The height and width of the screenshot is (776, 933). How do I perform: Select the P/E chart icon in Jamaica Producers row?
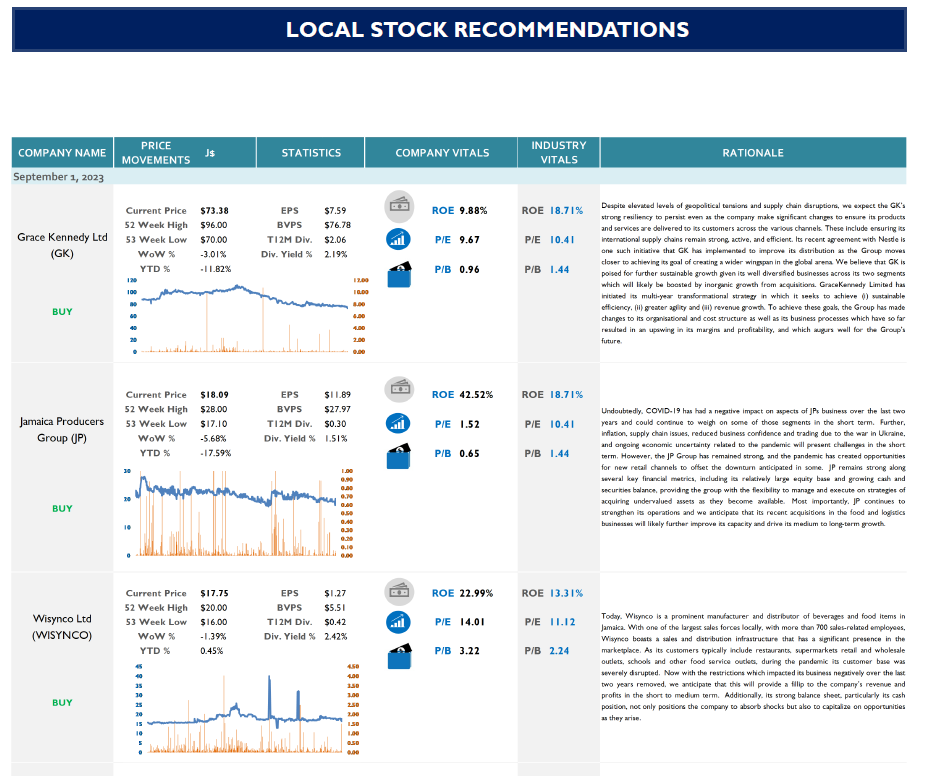point(398,423)
